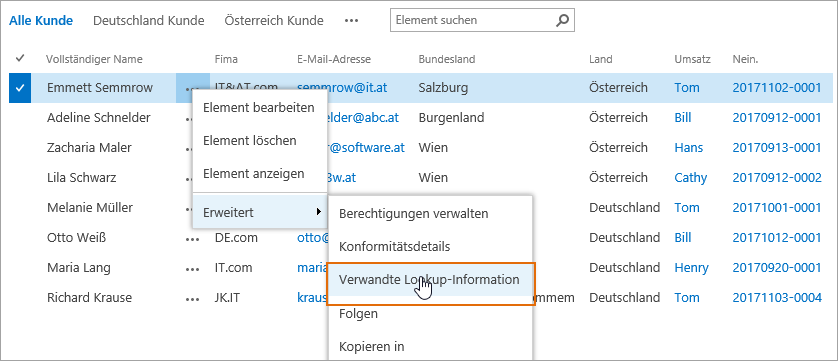Select the Richard Krause name cell
Viewport: 838px width, 361px height.
[89, 297]
